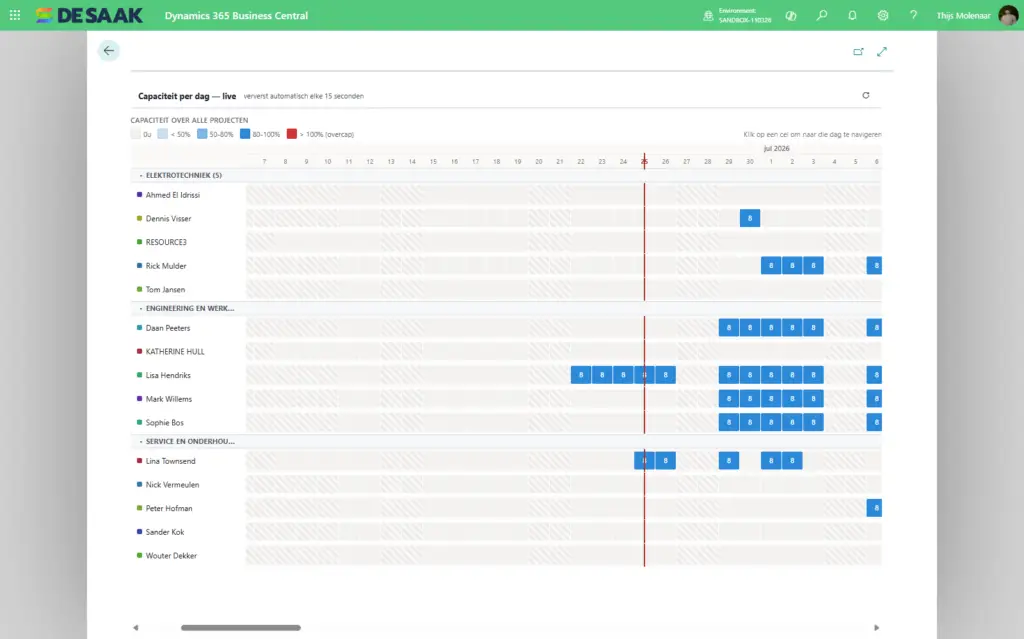Click day 7 in the date header

pos(264,161)
